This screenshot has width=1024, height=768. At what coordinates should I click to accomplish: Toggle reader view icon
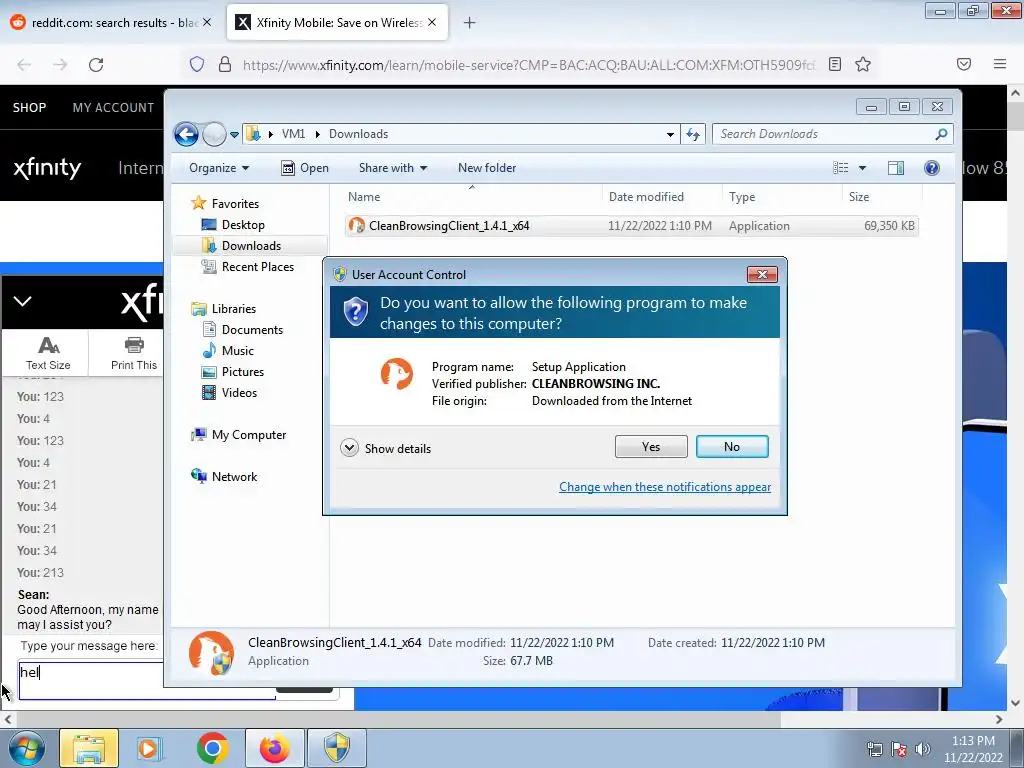point(835,64)
